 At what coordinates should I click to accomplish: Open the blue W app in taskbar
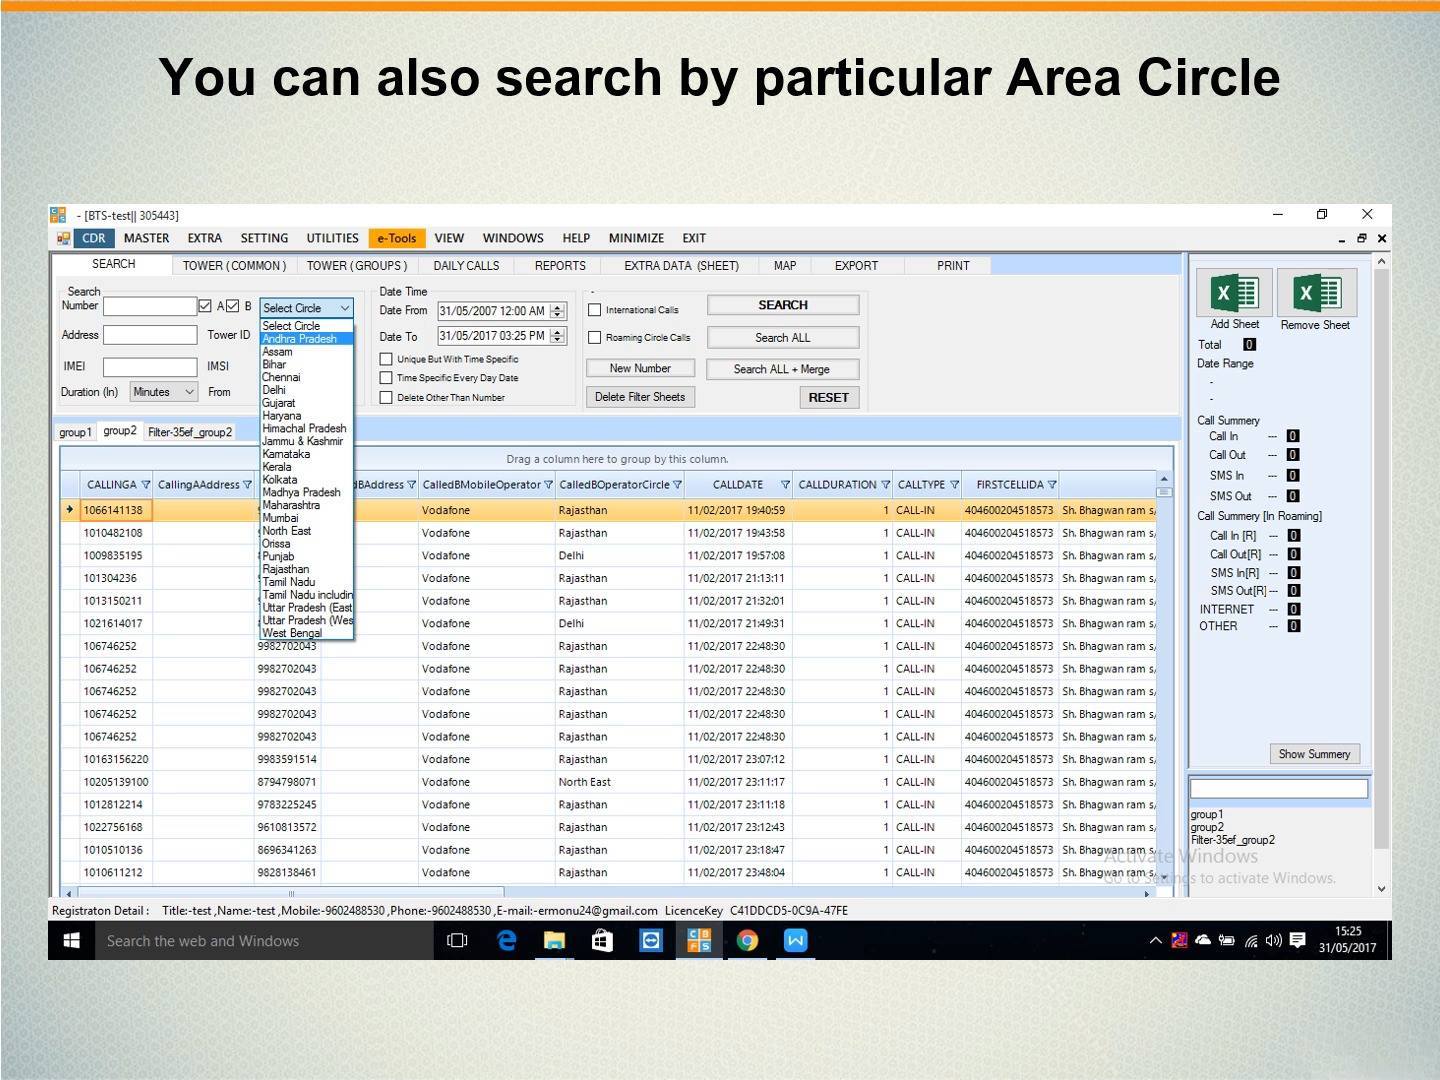click(795, 940)
